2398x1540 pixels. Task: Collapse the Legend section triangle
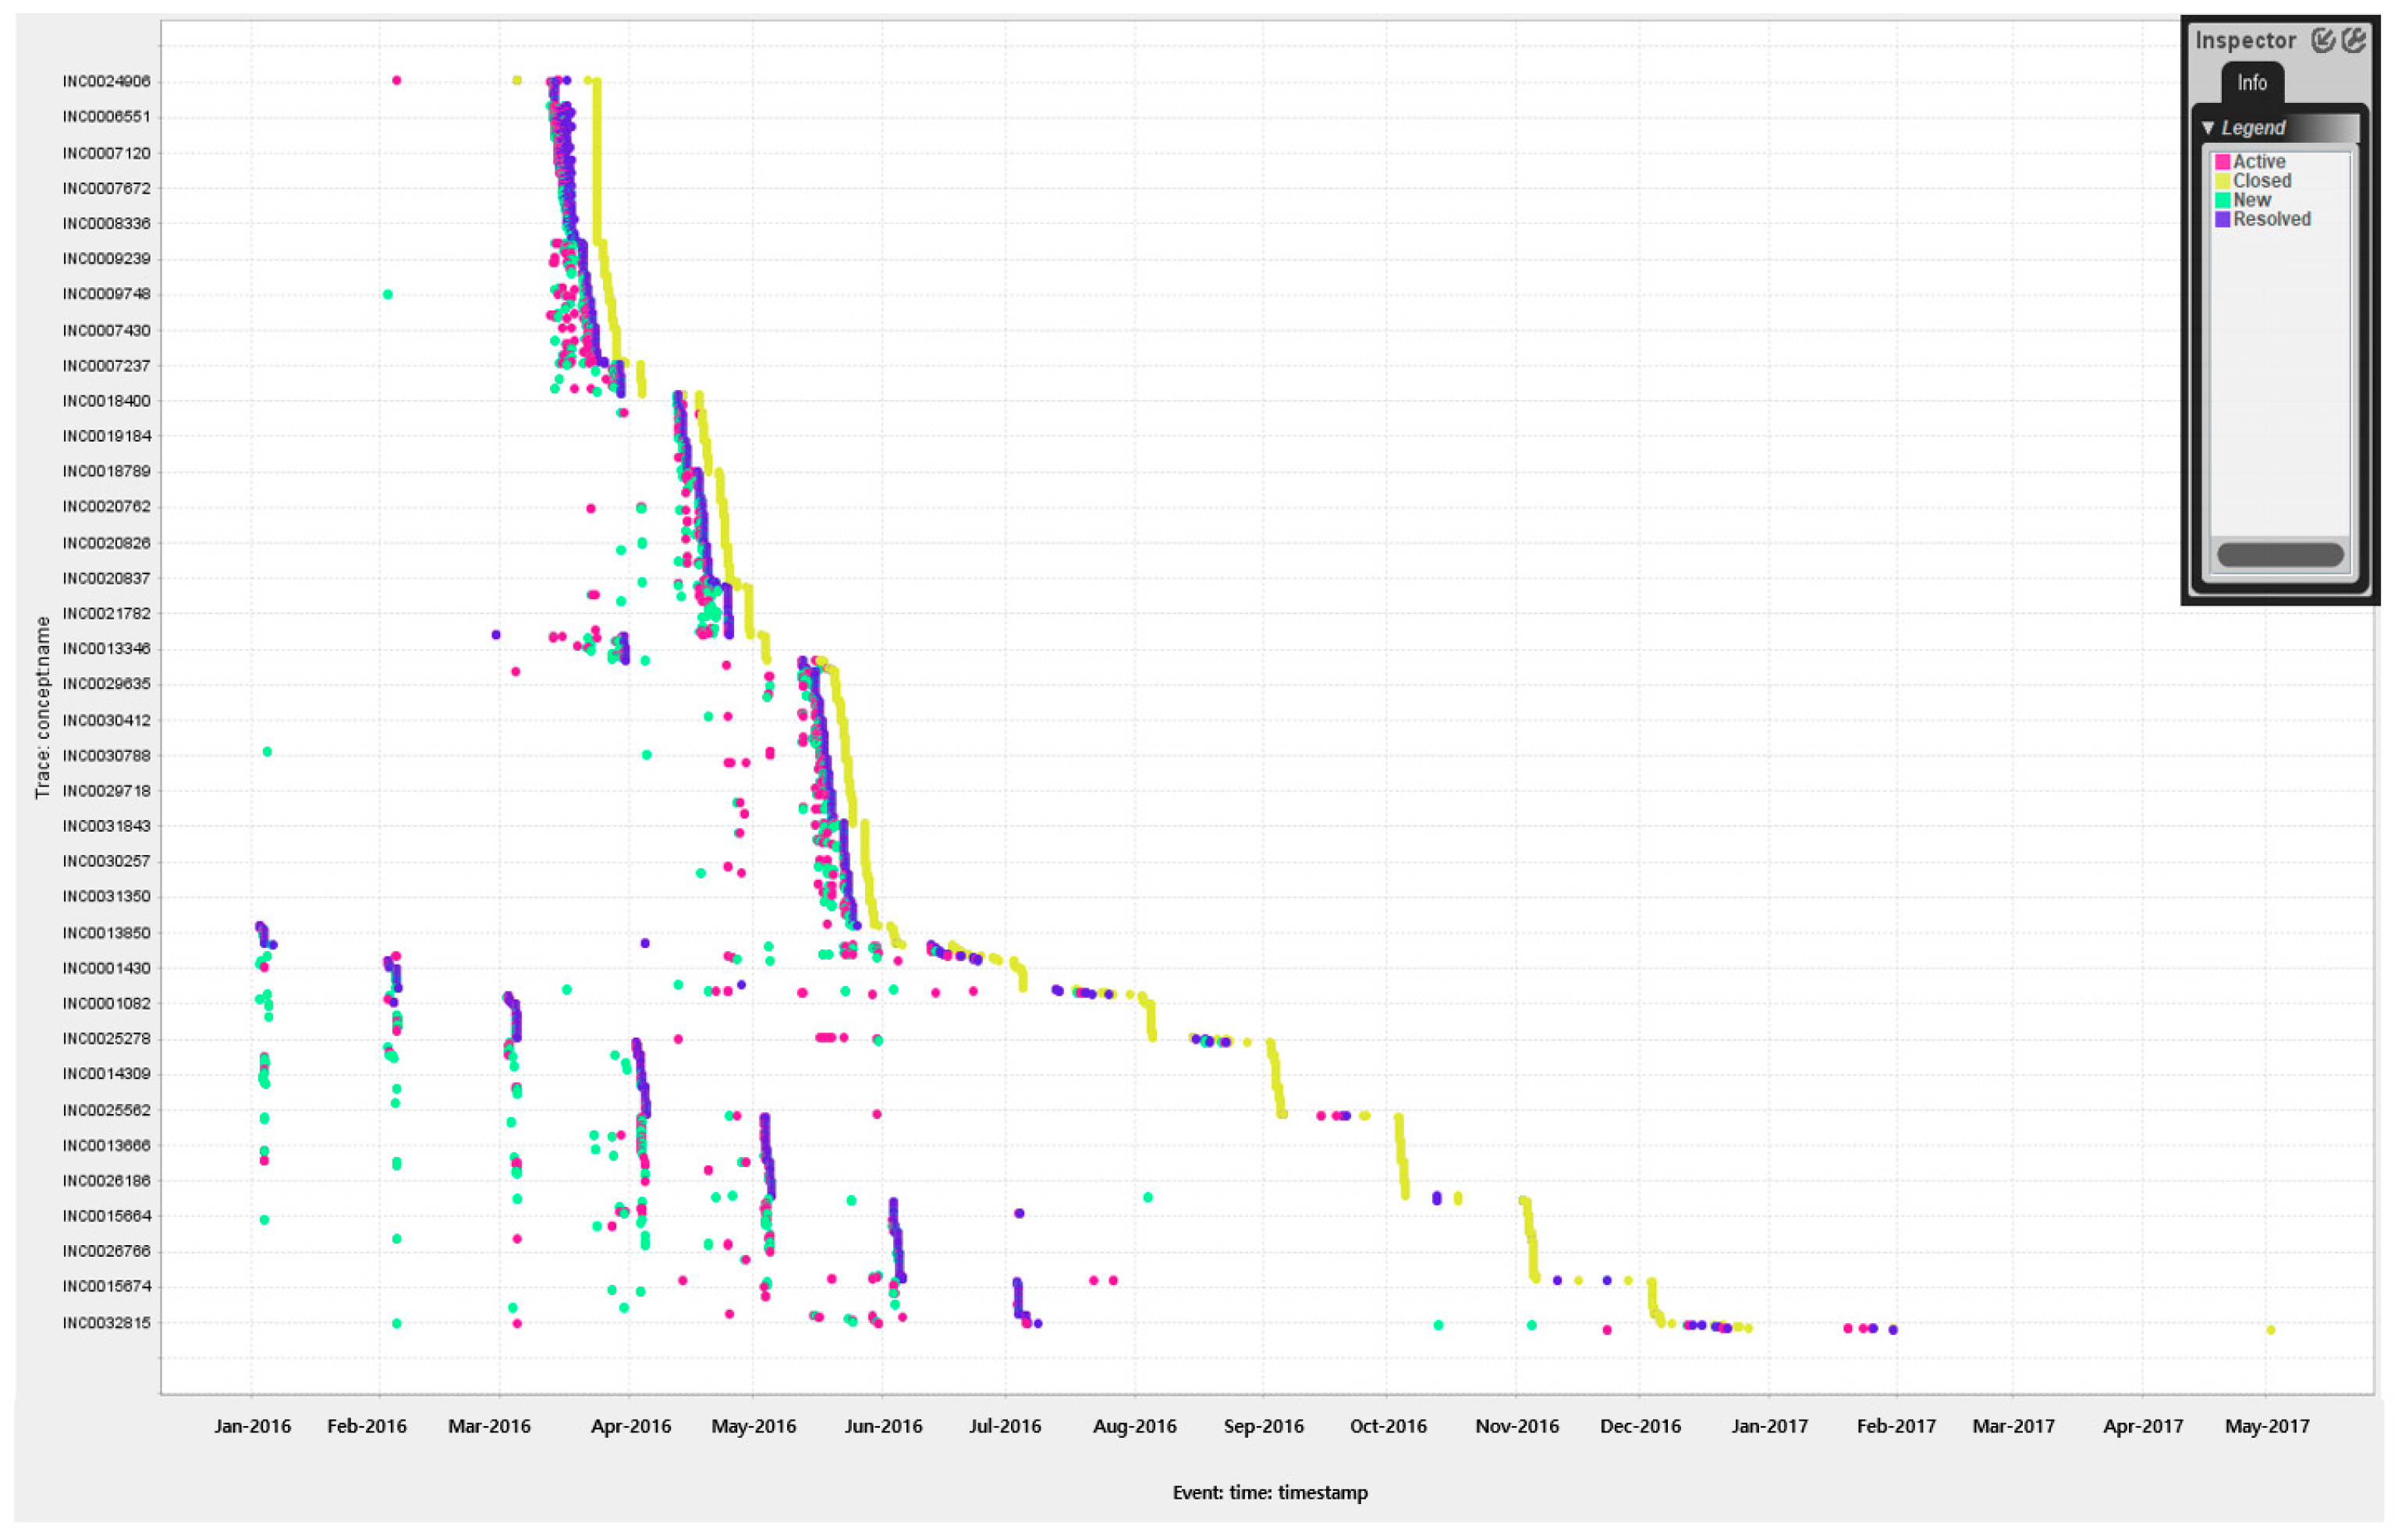pyautogui.click(x=2208, y=128)
